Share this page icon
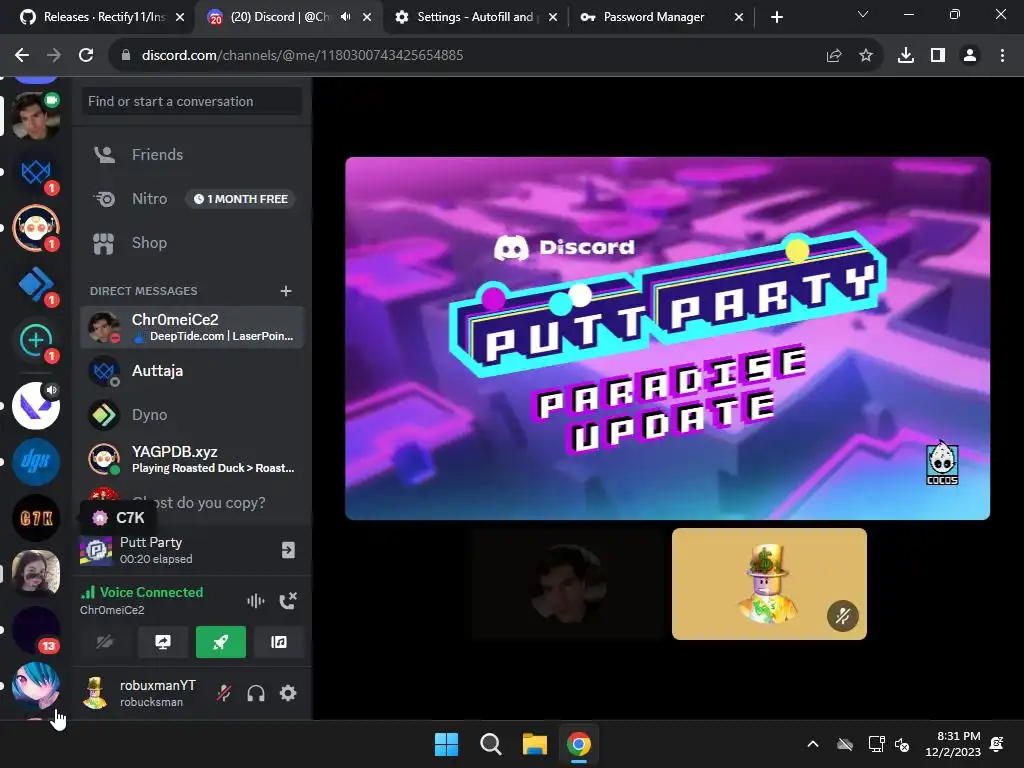Viewport: 1024px width, 768px height. (x=834, y=56)
